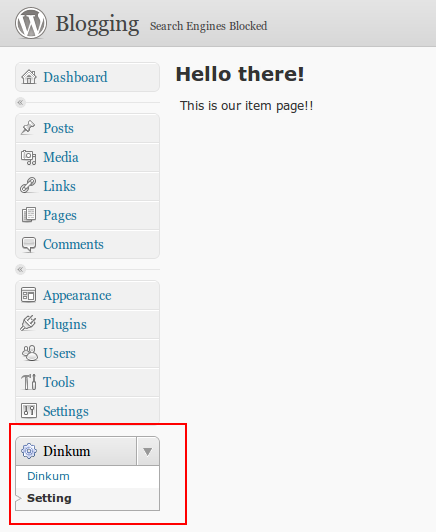Click the Tools wrench icon
436x532 pixels.
click(x=29, y=382)
